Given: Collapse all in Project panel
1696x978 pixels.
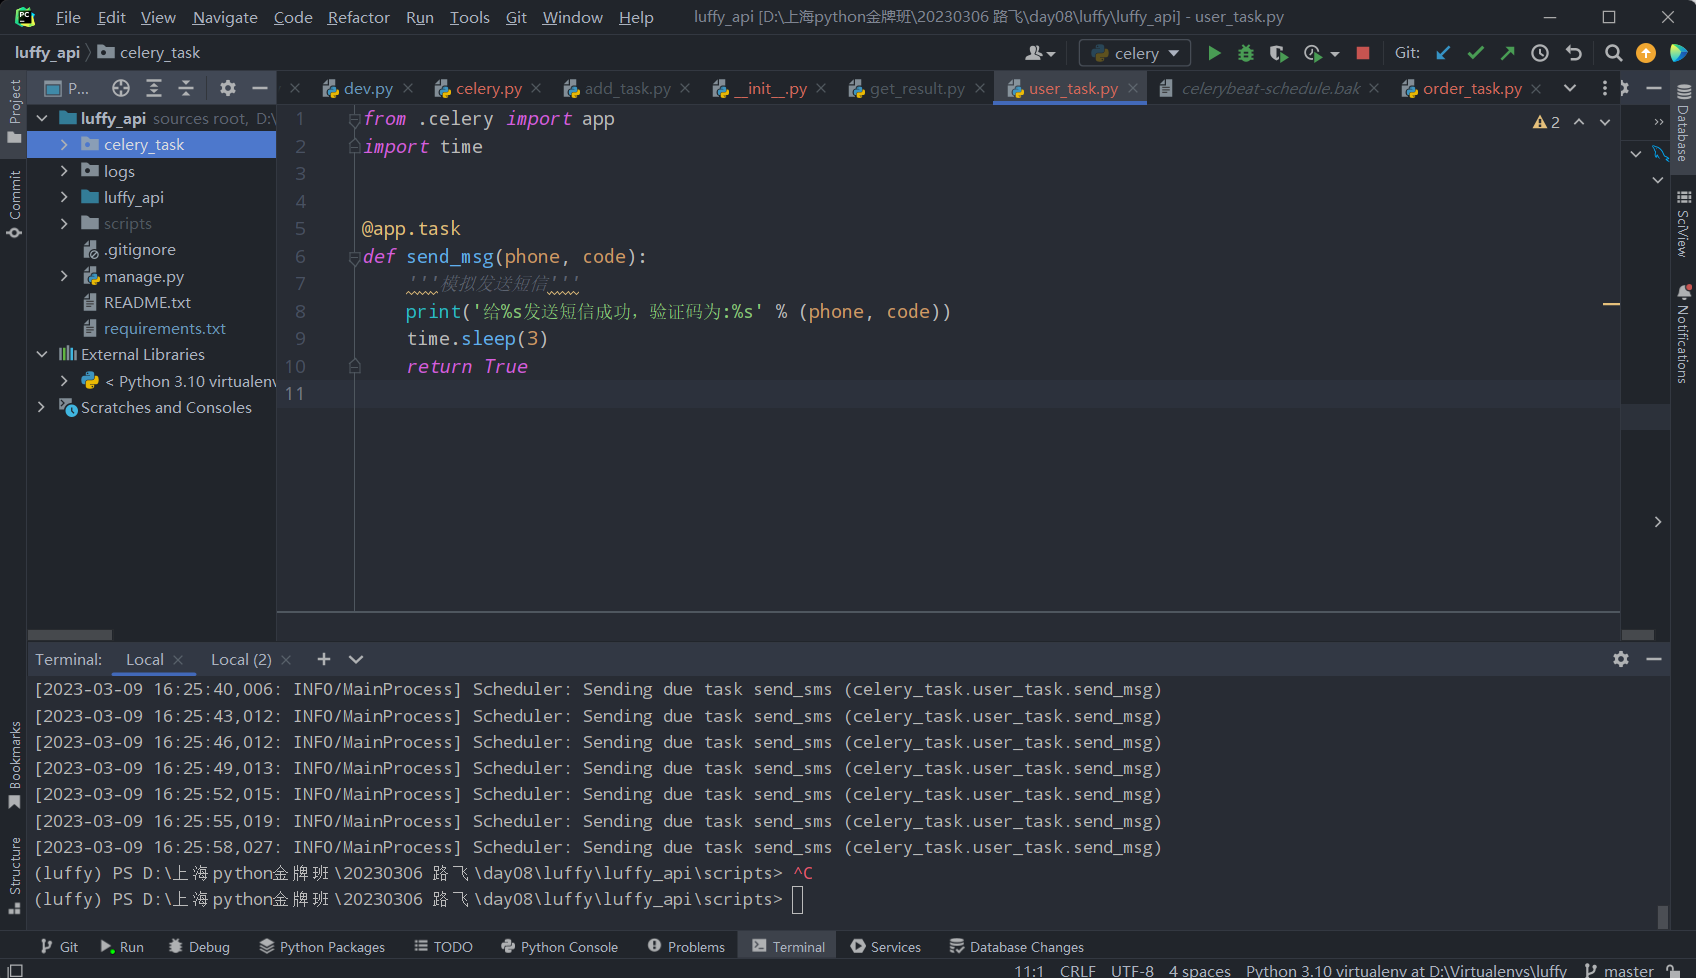Looking at the screenshot, I should point(186,88).
